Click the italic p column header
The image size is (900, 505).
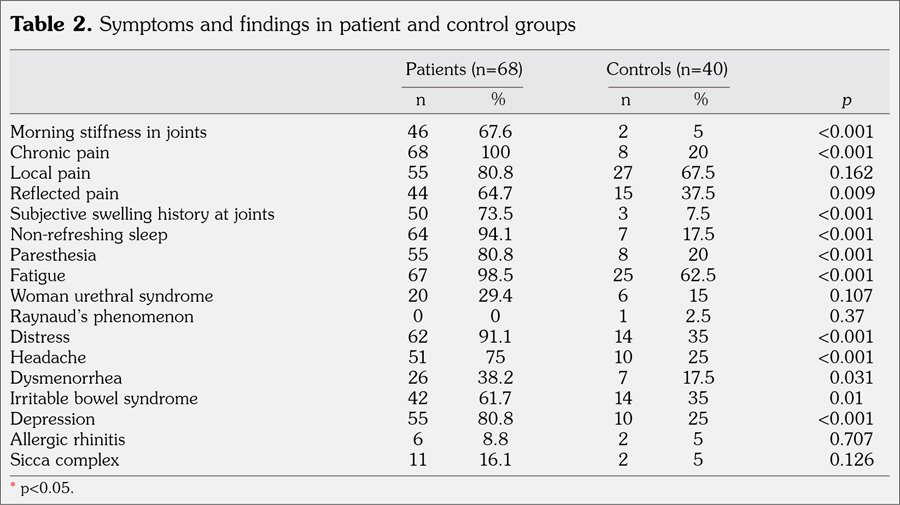(x=846, y=101)
